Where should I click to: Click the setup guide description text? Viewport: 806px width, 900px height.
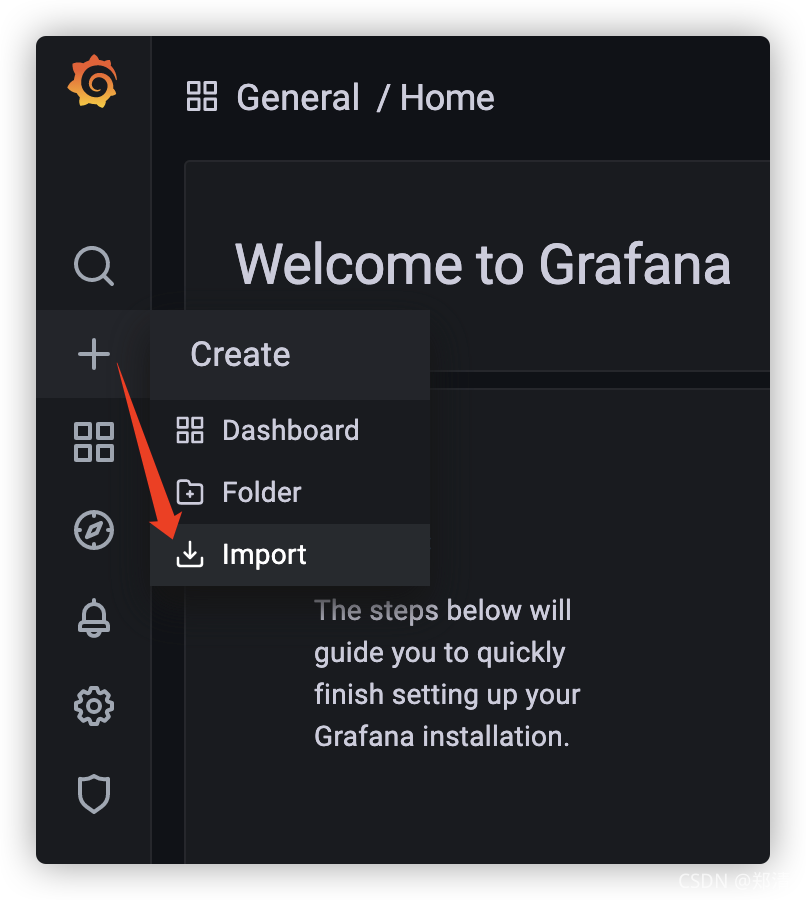pos(447,673)
